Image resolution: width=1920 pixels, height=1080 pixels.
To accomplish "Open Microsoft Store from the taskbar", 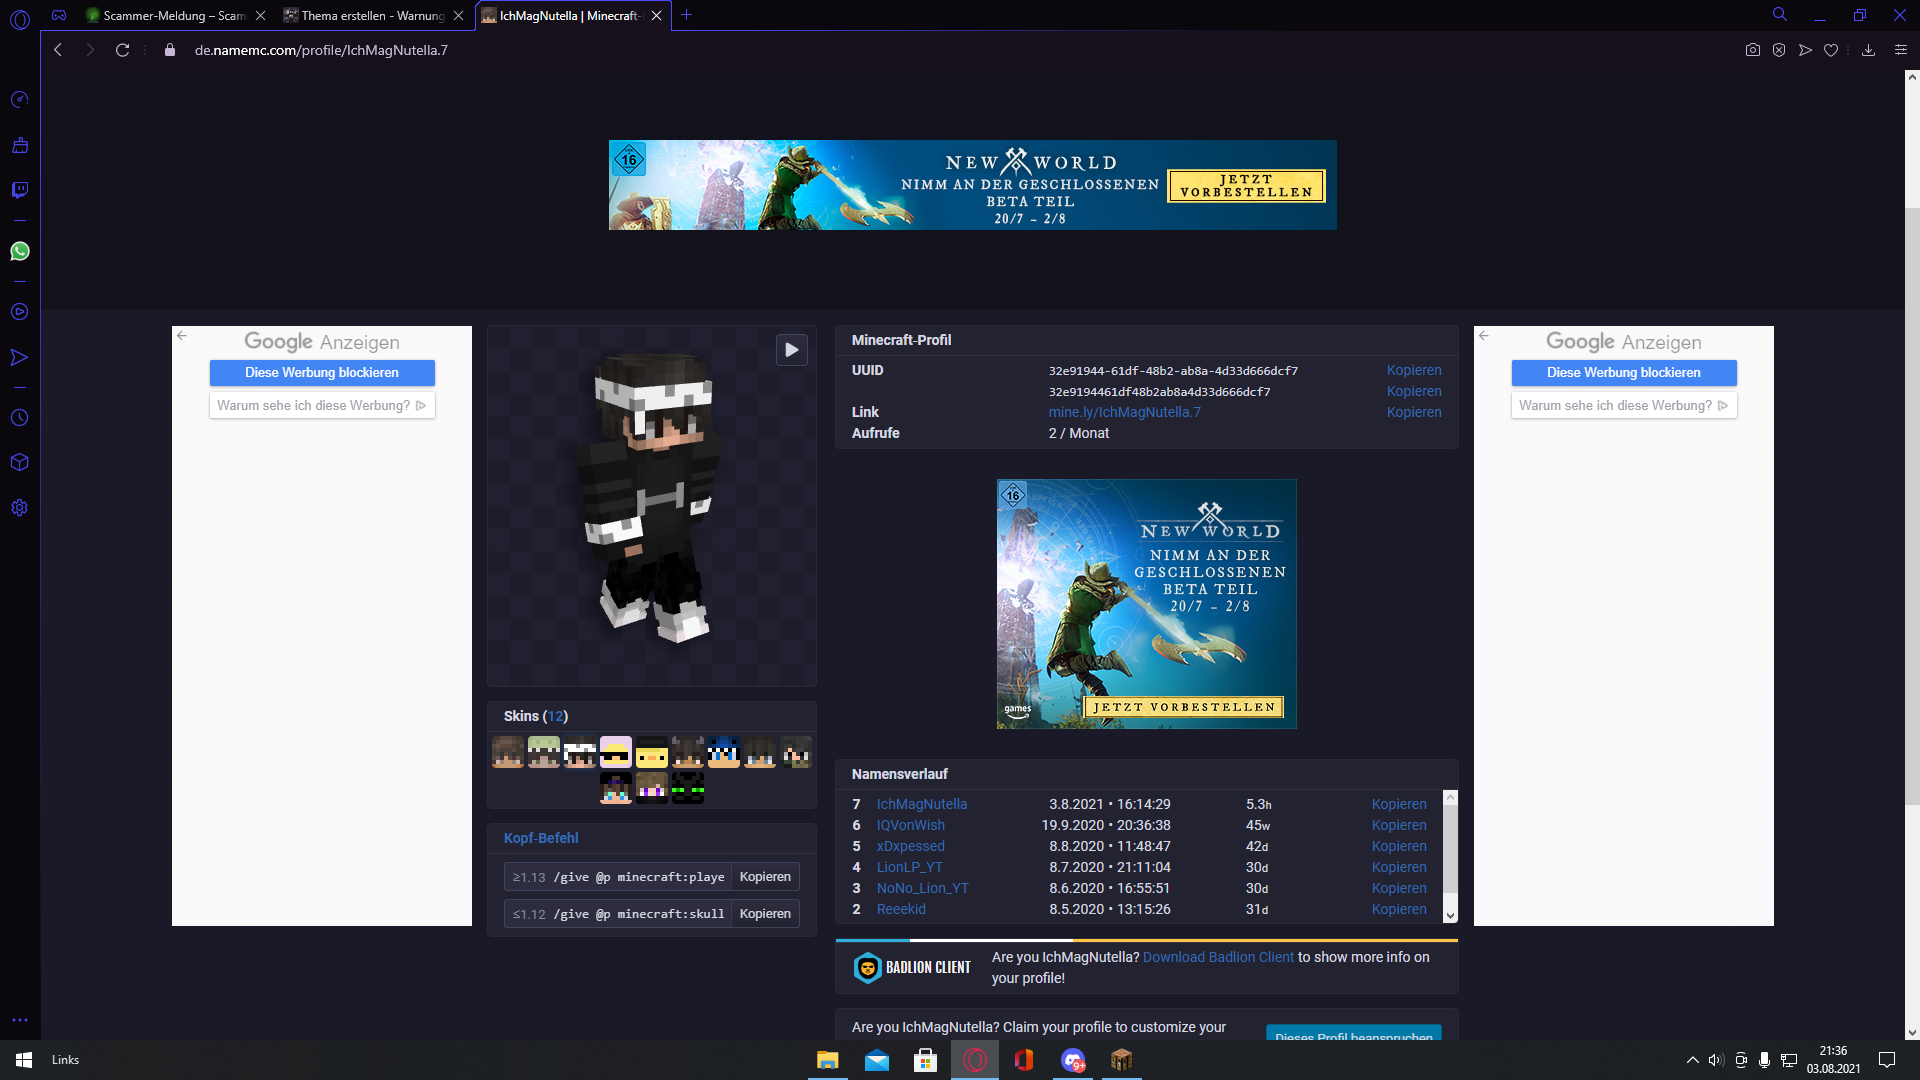I will 926,1060.
